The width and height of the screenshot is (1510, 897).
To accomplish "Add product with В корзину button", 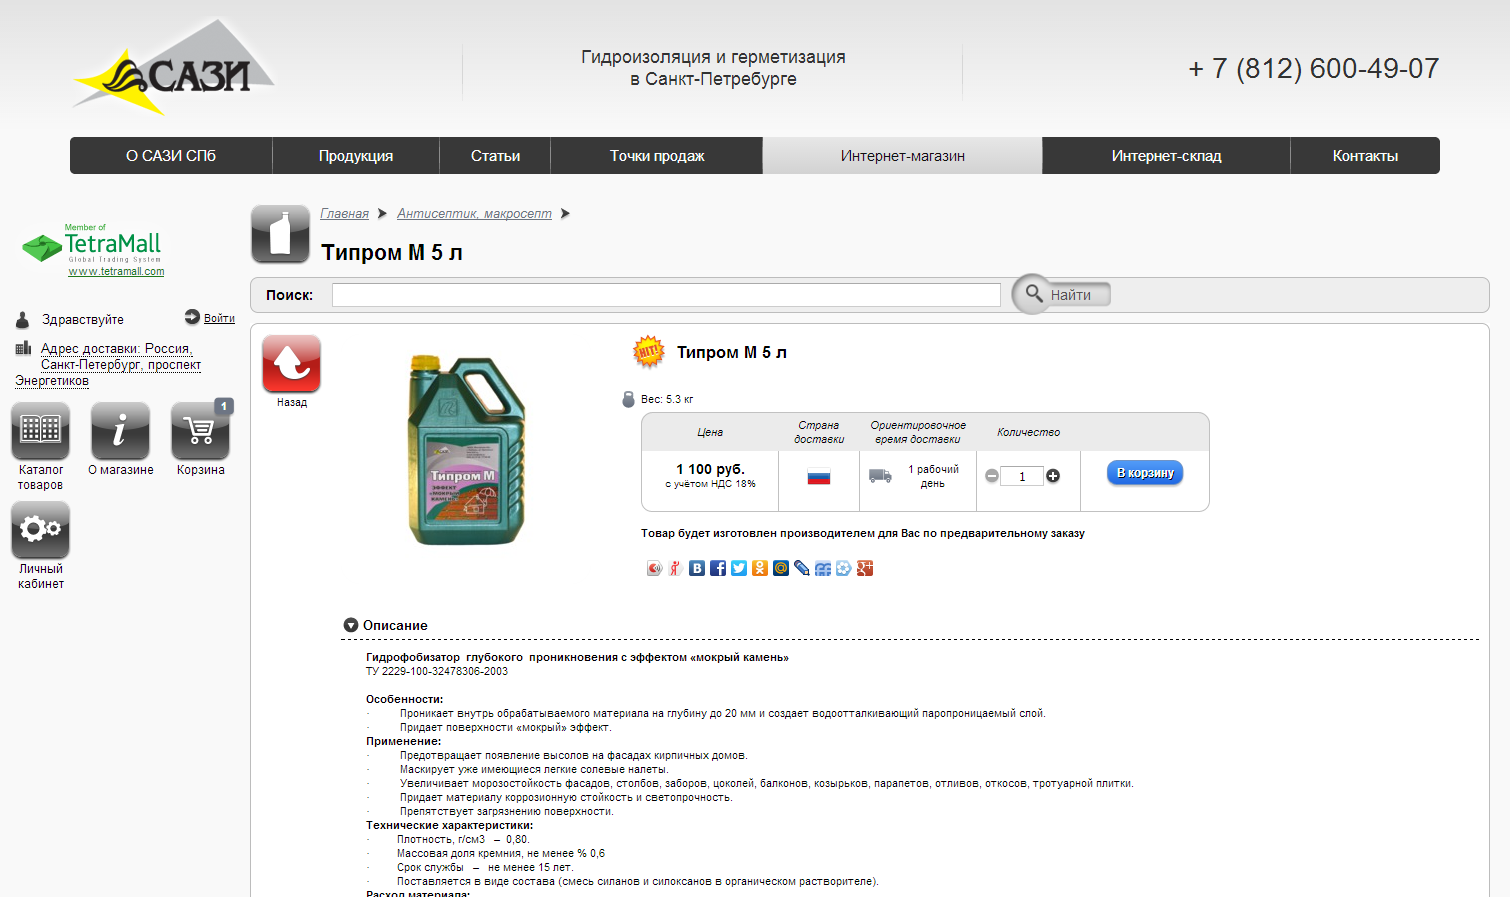I will 1145,473.
